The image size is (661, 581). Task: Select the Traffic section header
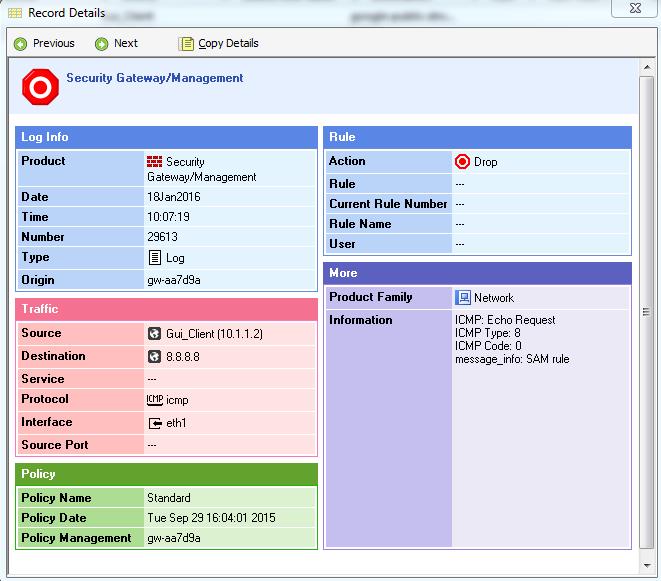click(x=167, y=310)
